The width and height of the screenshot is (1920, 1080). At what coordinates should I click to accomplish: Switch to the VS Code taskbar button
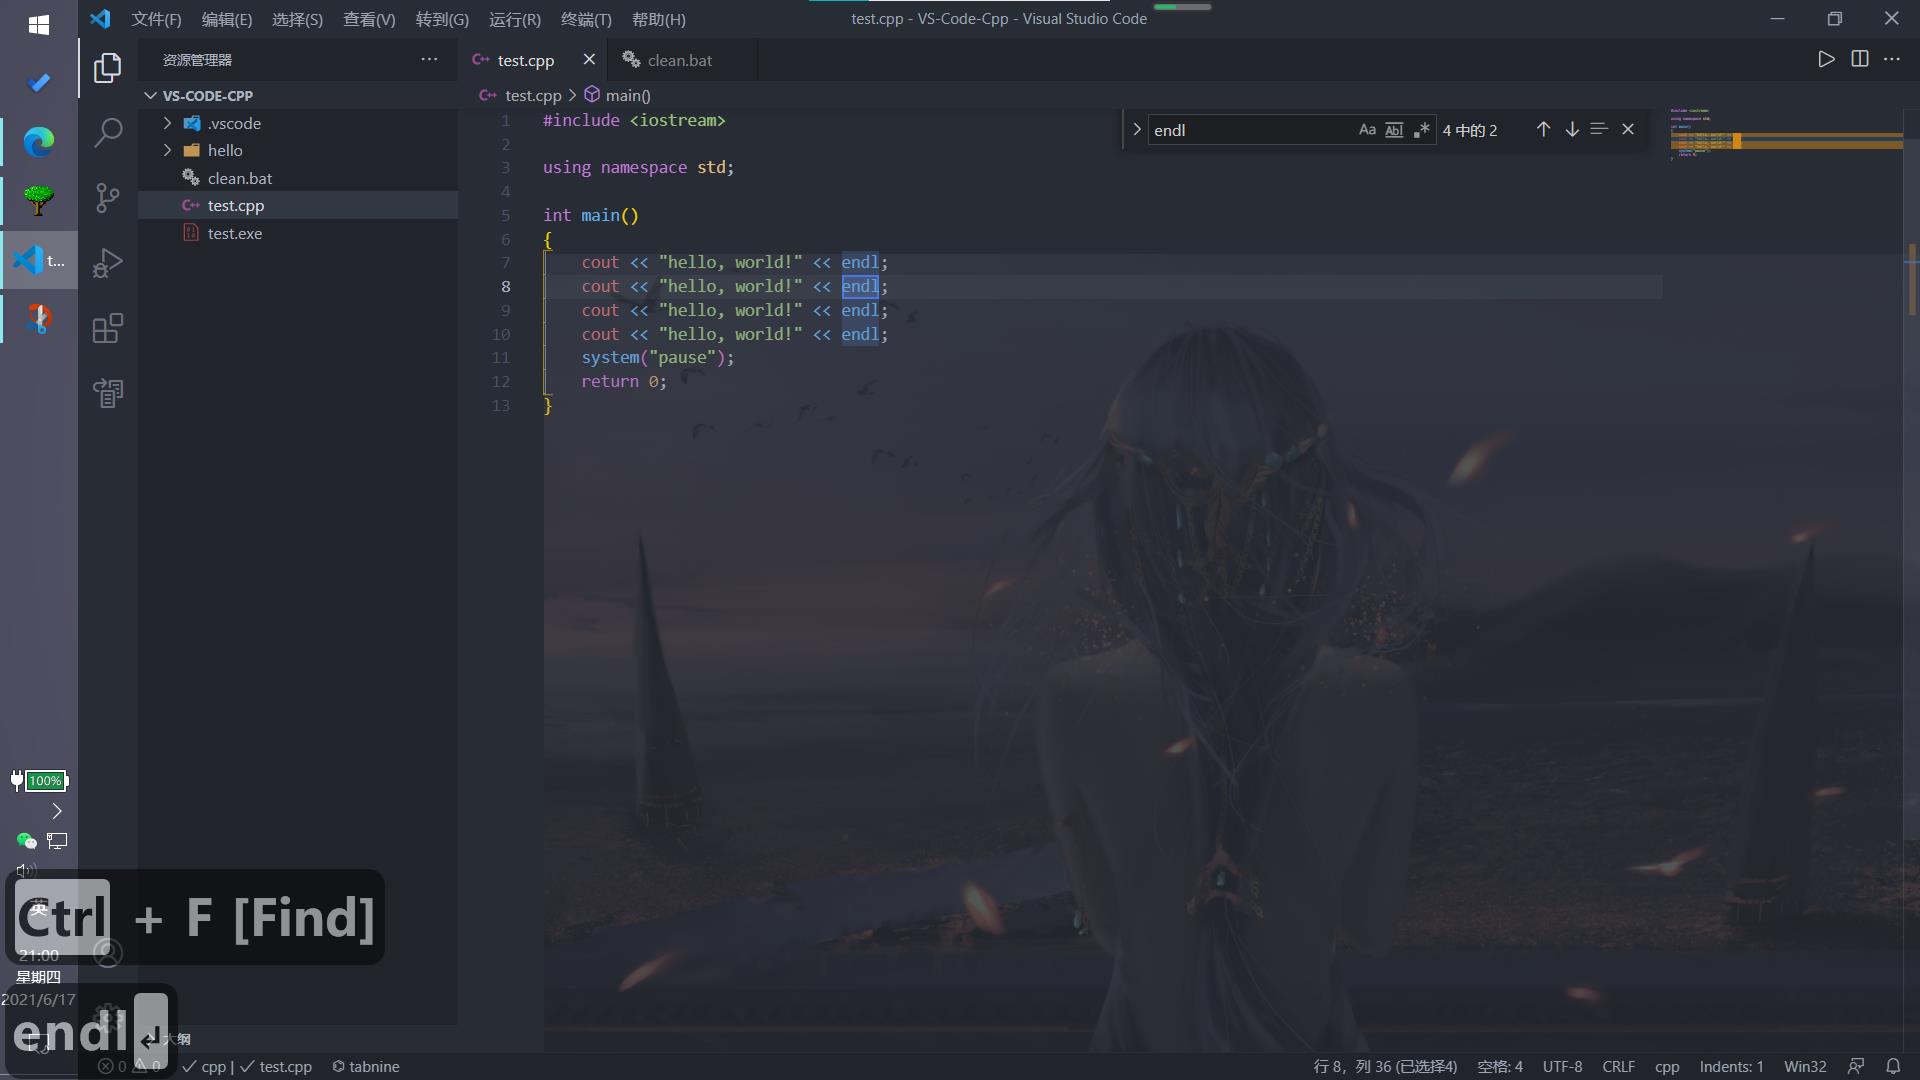(x=39, y=260)
